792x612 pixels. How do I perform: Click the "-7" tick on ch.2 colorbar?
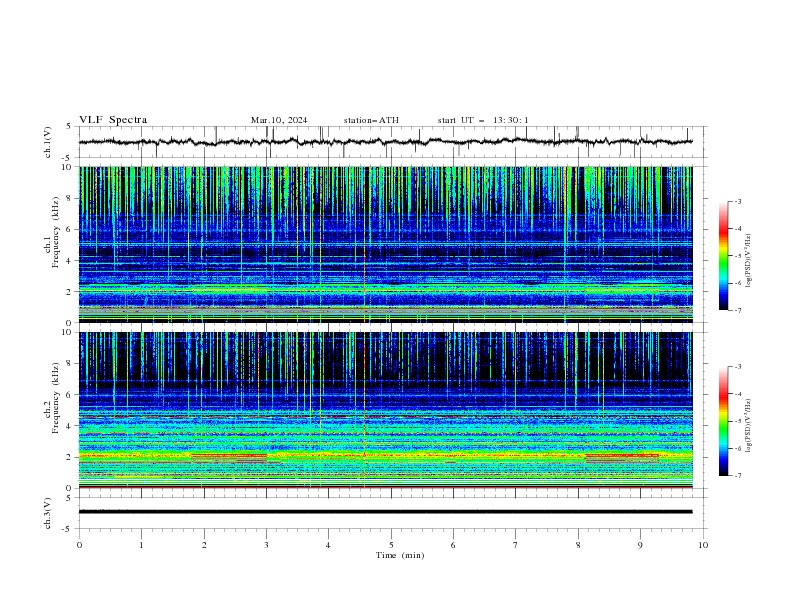738,475
